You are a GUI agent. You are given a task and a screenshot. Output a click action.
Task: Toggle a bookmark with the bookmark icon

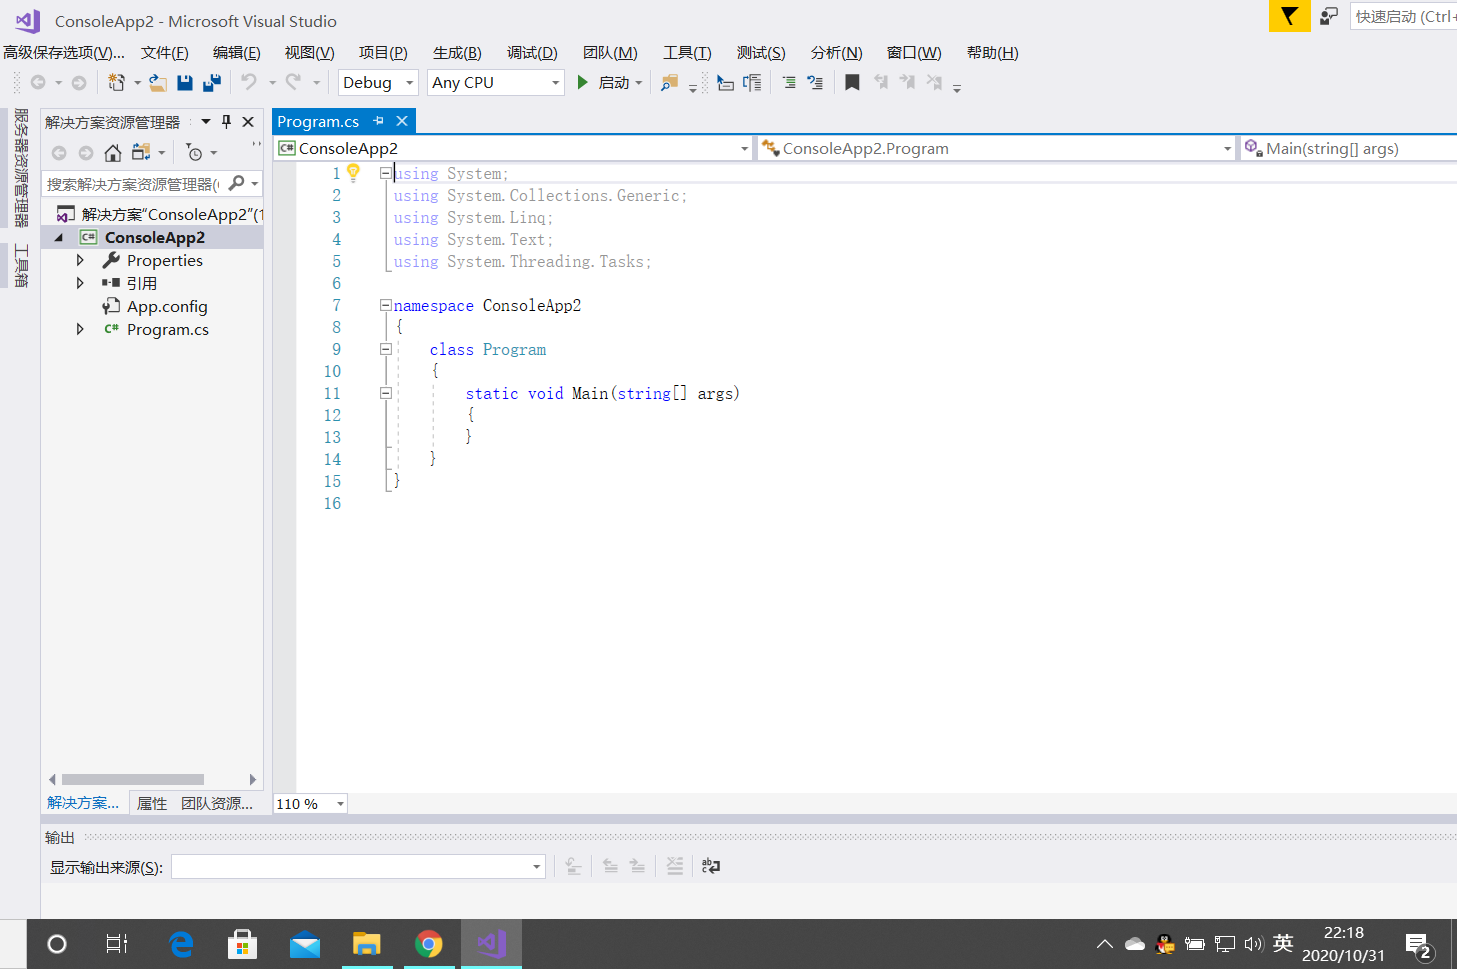(x=852, y=83)
